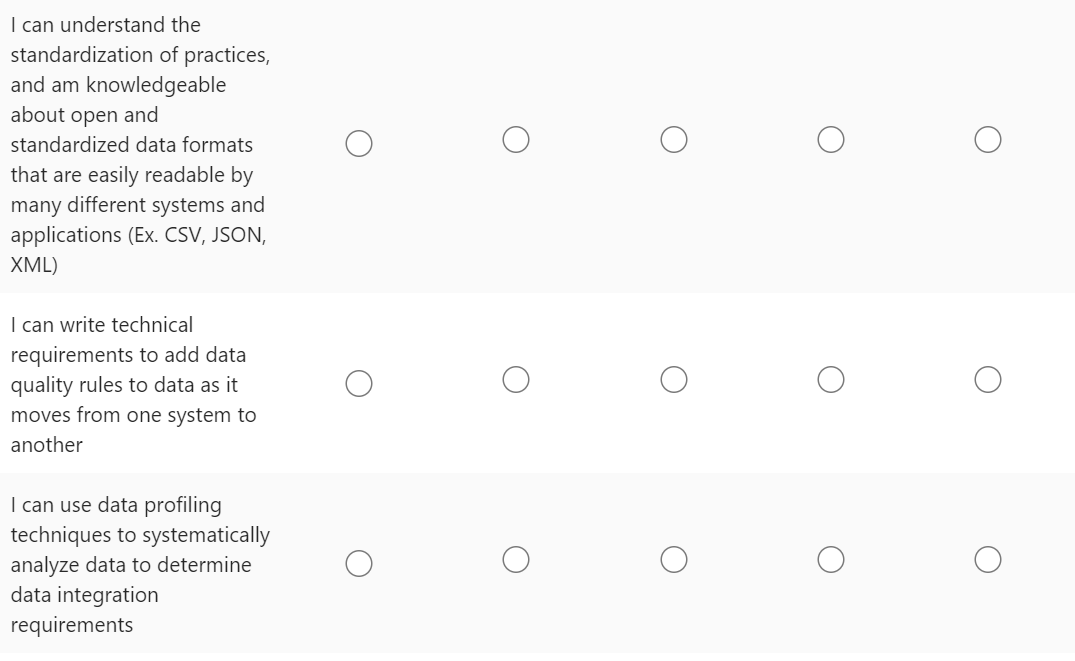Pick third radio for standardized data formats statement
Viewport: 1075px width, 661px height.
tap(674, 139)
